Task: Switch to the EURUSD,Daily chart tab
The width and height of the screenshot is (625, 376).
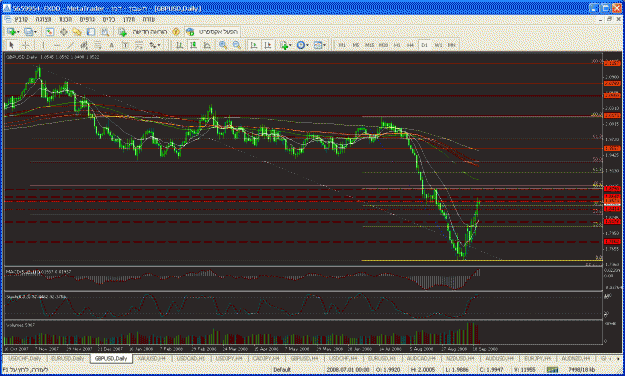Action: 68,359
